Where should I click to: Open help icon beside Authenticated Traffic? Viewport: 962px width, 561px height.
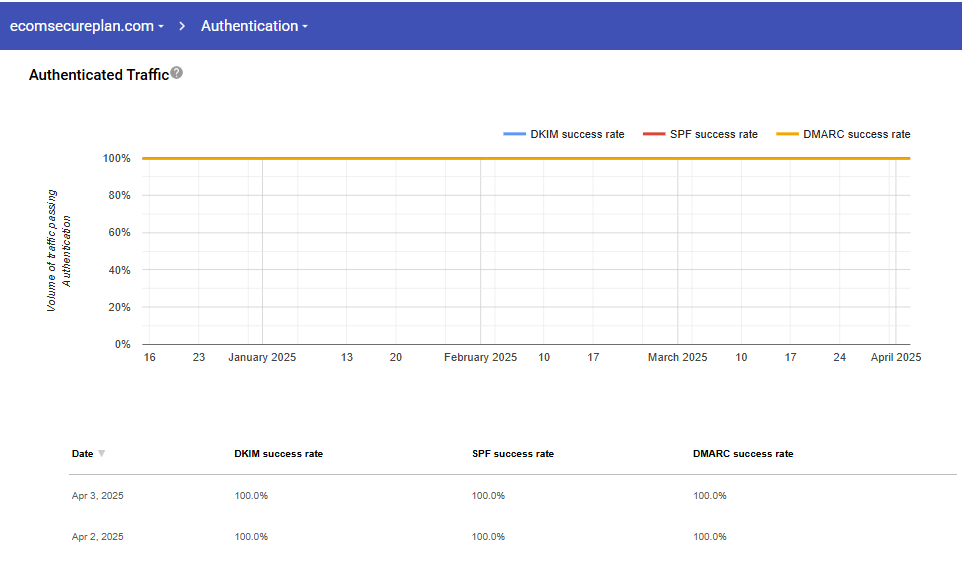click(x=177, y=73)
